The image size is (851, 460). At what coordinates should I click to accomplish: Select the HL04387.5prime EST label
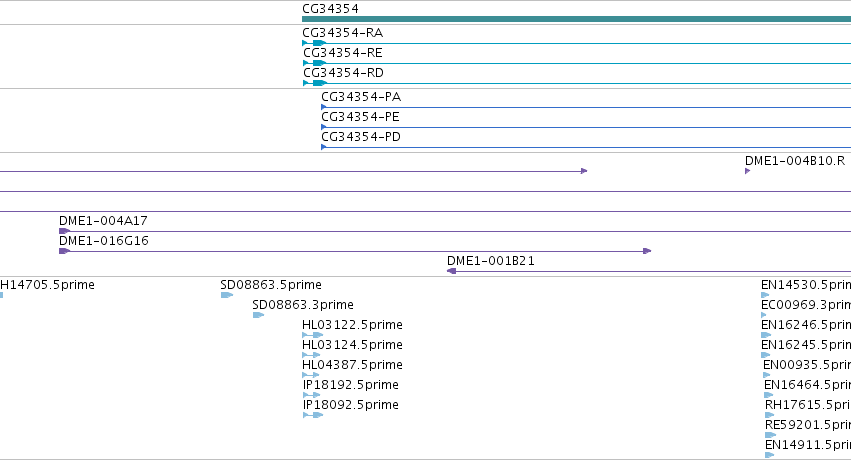tap(352, 366)
